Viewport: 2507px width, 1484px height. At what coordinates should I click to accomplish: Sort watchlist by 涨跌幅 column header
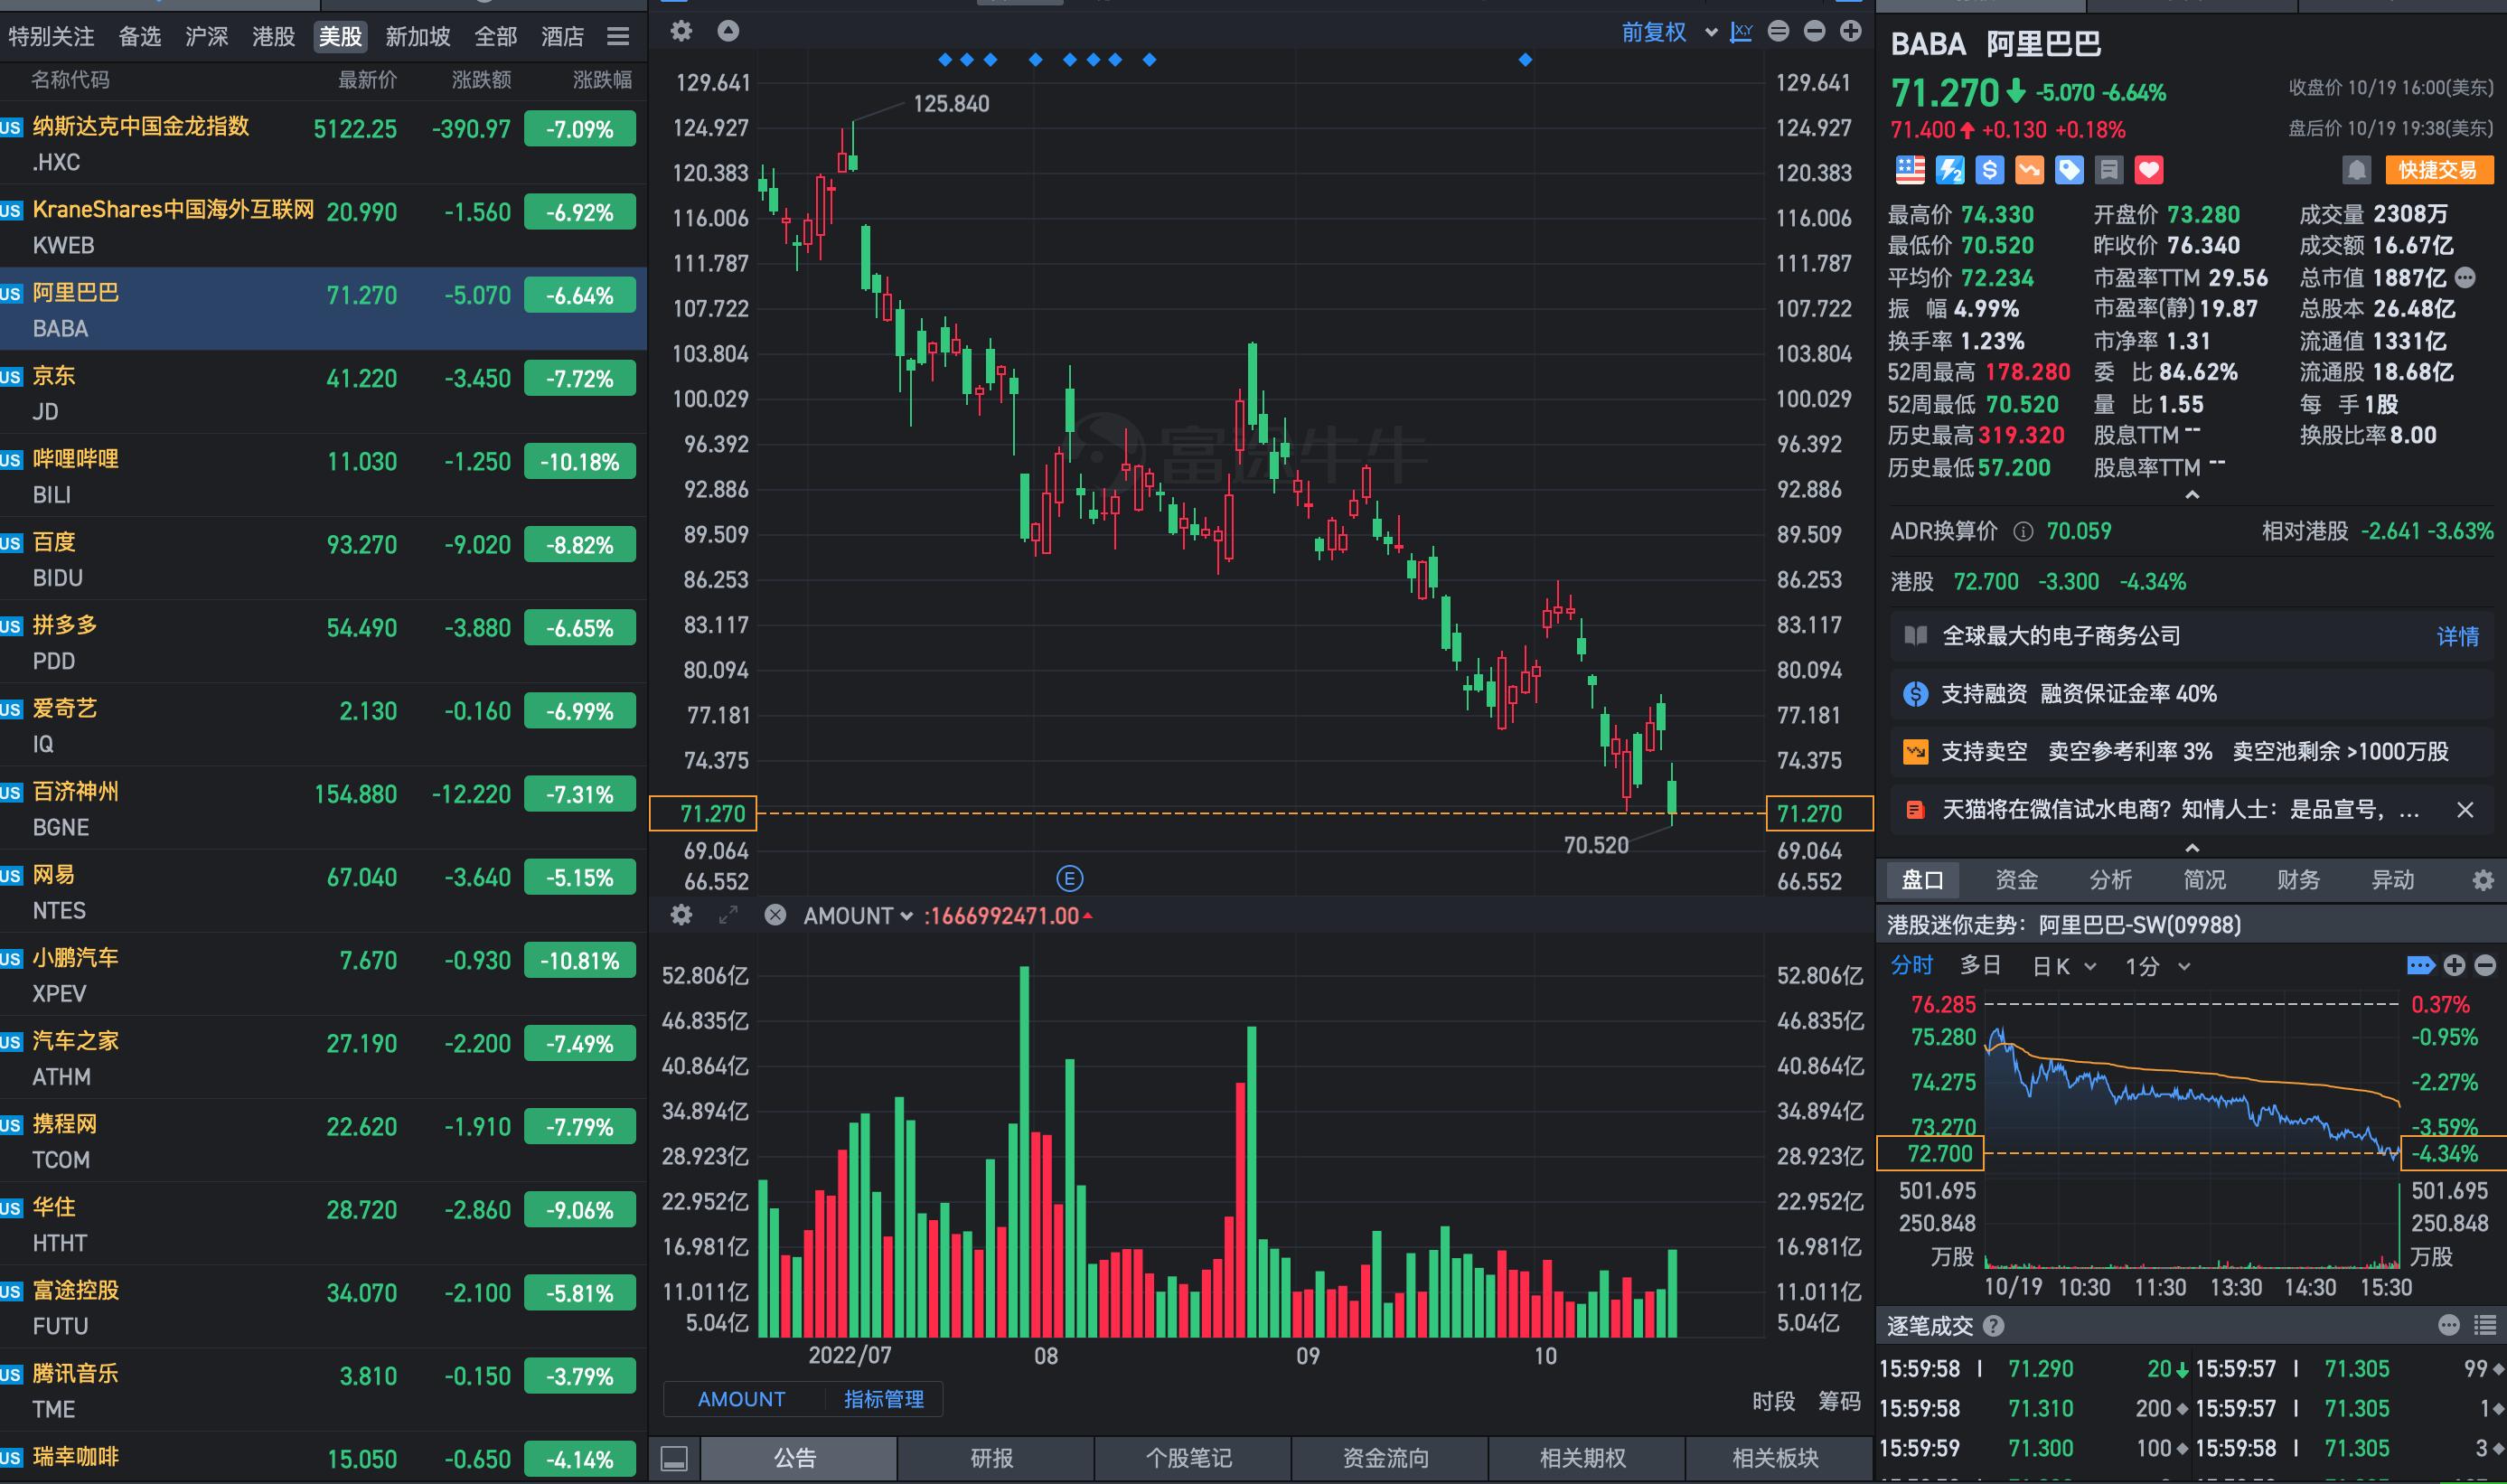[602, 80]
